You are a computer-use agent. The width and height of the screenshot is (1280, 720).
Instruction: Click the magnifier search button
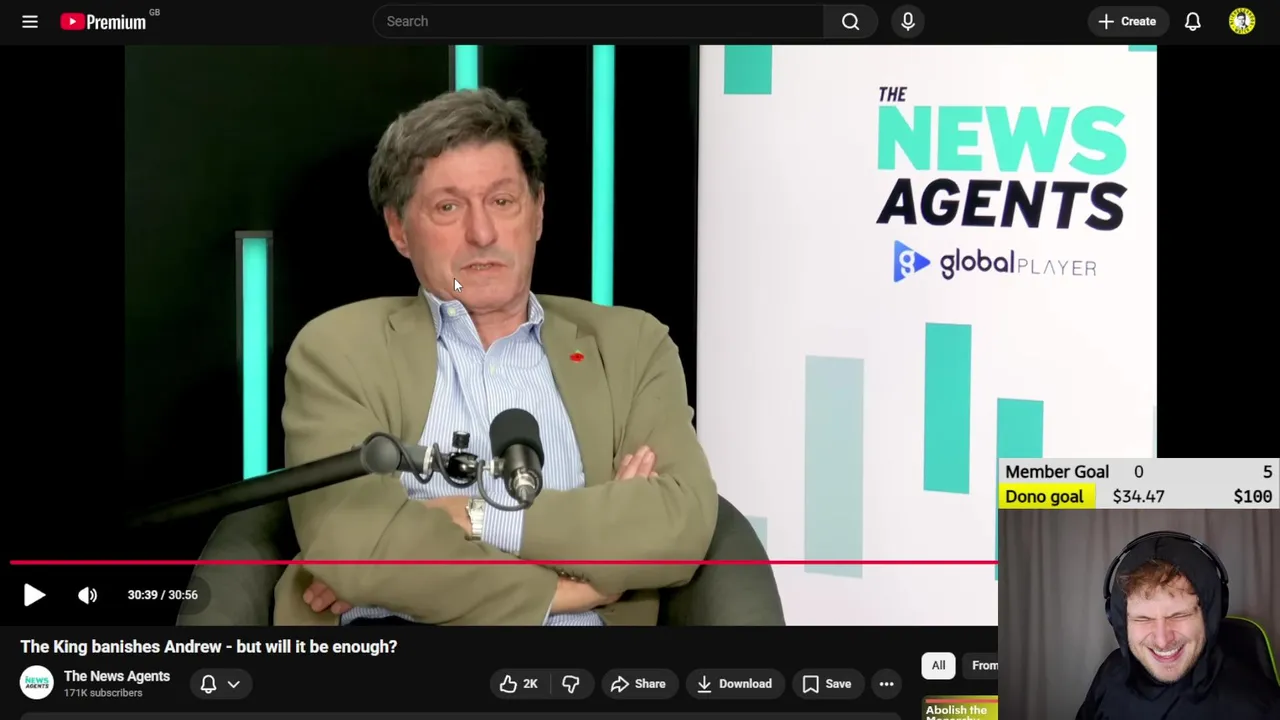[851, 21]
